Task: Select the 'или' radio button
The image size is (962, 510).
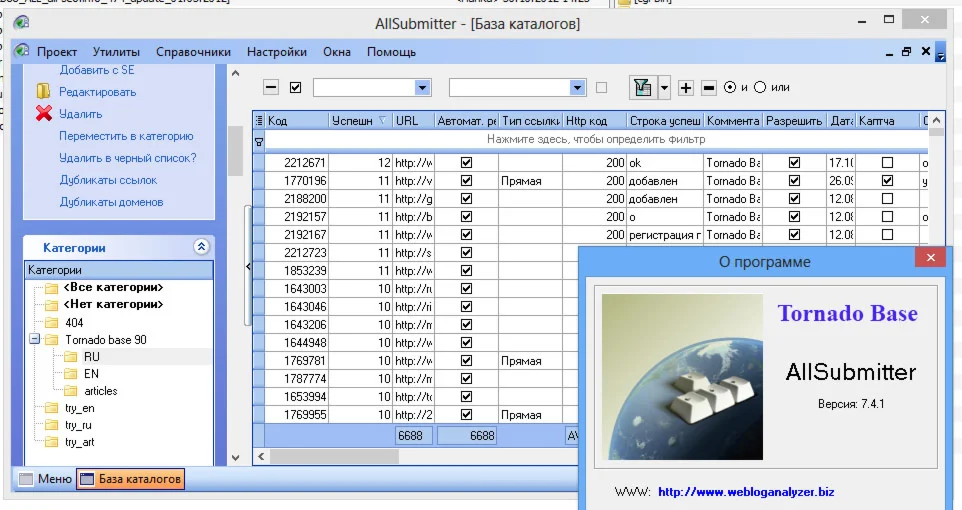Action: tap(760, 88)
